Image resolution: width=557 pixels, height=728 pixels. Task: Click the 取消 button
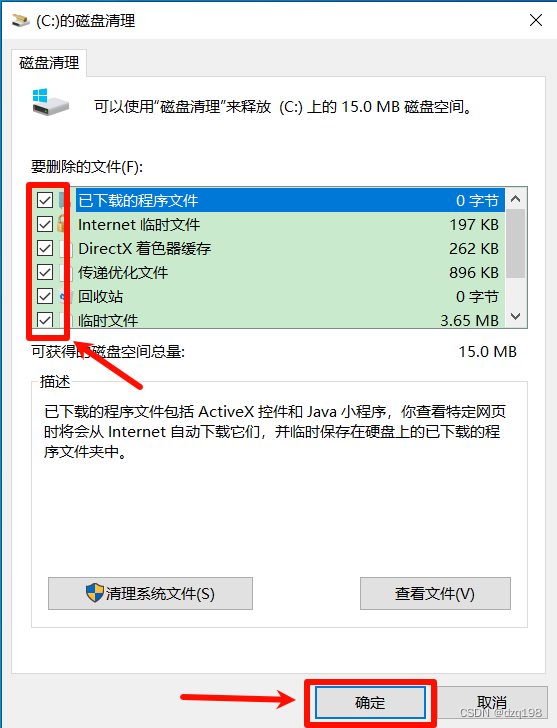pos(492,702)
